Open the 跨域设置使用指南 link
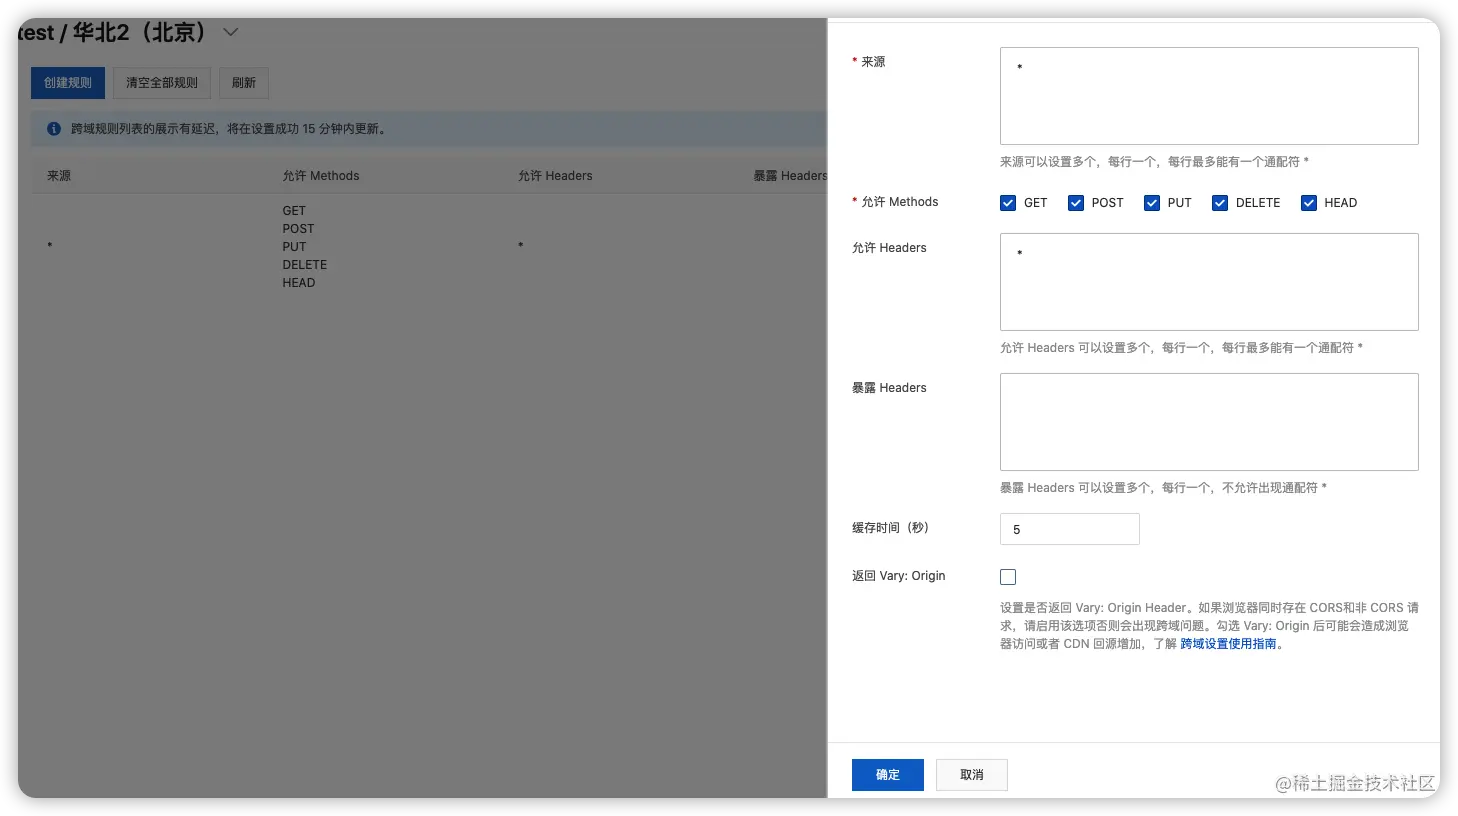The image size is (1458, 816). coord(1228,644)
